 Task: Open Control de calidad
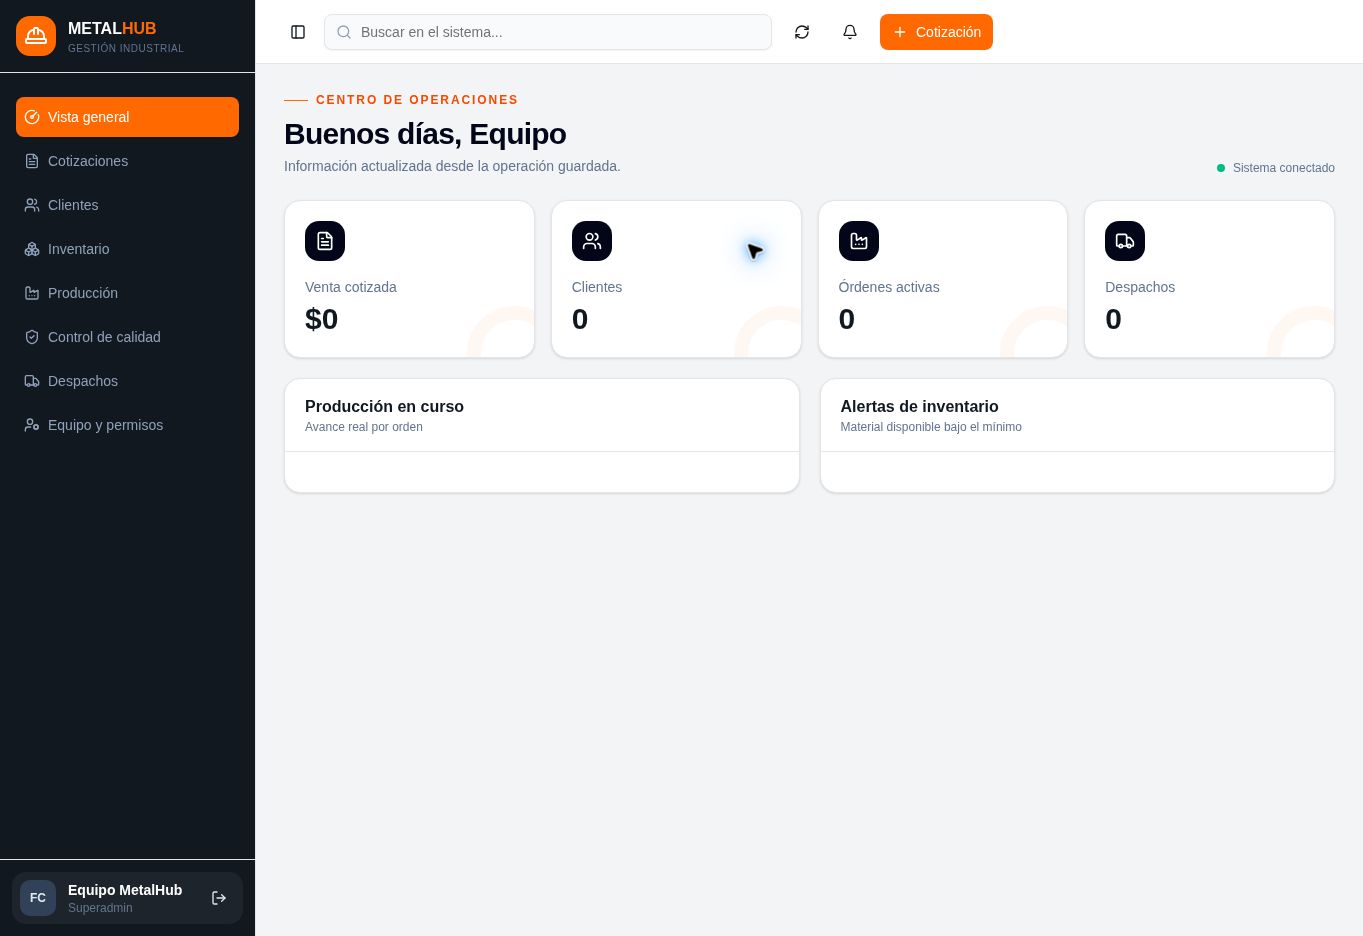pos(127,337)
